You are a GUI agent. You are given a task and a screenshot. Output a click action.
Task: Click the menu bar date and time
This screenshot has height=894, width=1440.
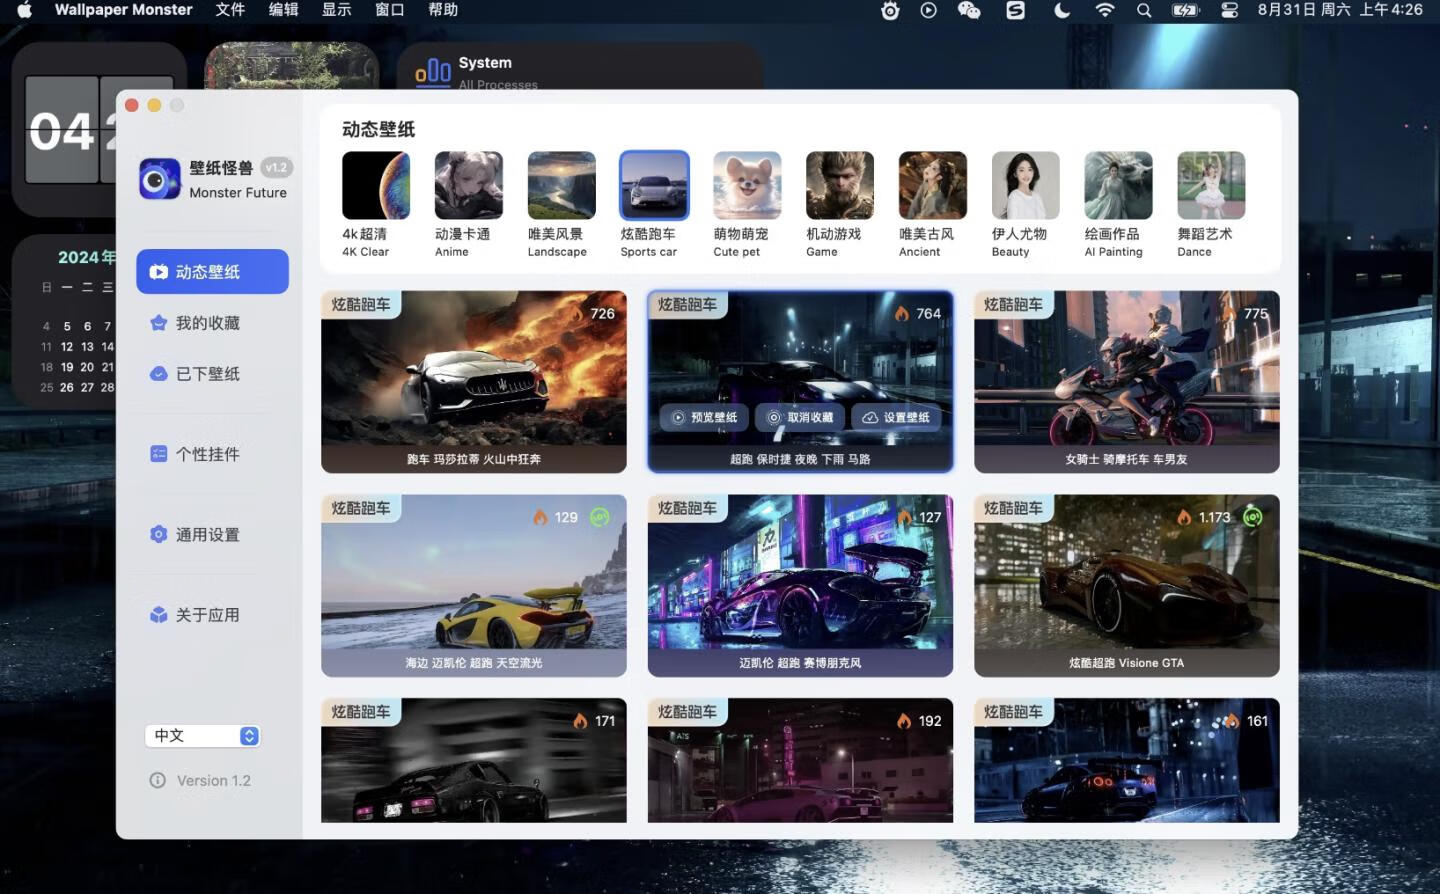point(1340,10)
